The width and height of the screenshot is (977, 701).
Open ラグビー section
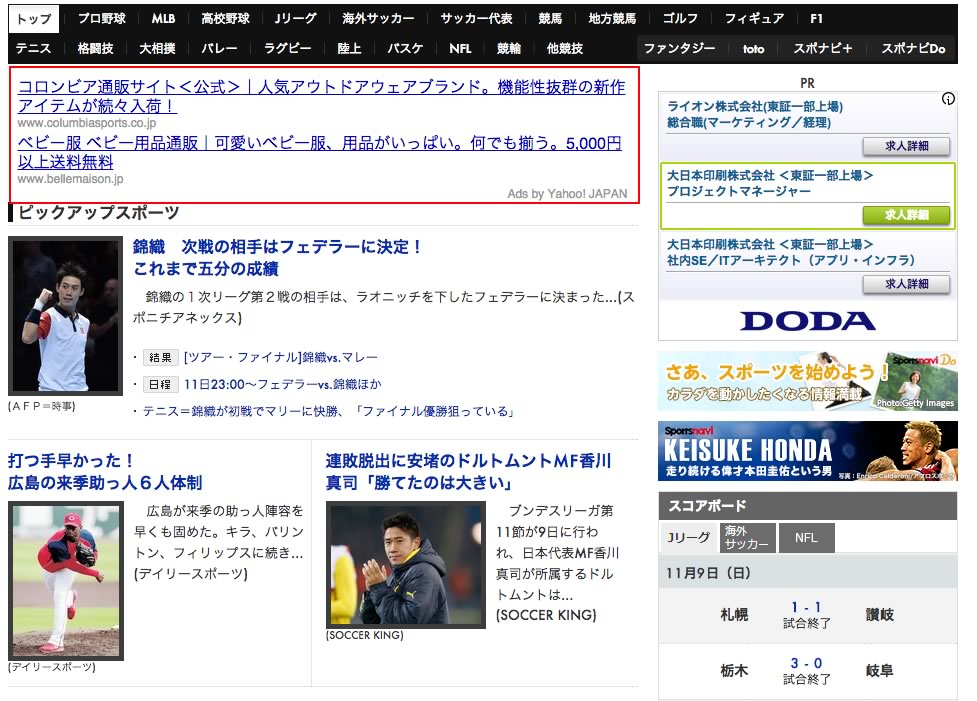(287, 49)
